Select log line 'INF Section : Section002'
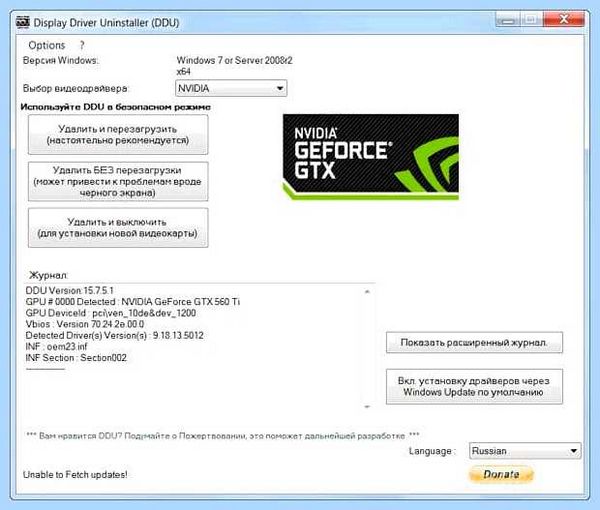This screenshot has height=510, width=600. point(76,358)
